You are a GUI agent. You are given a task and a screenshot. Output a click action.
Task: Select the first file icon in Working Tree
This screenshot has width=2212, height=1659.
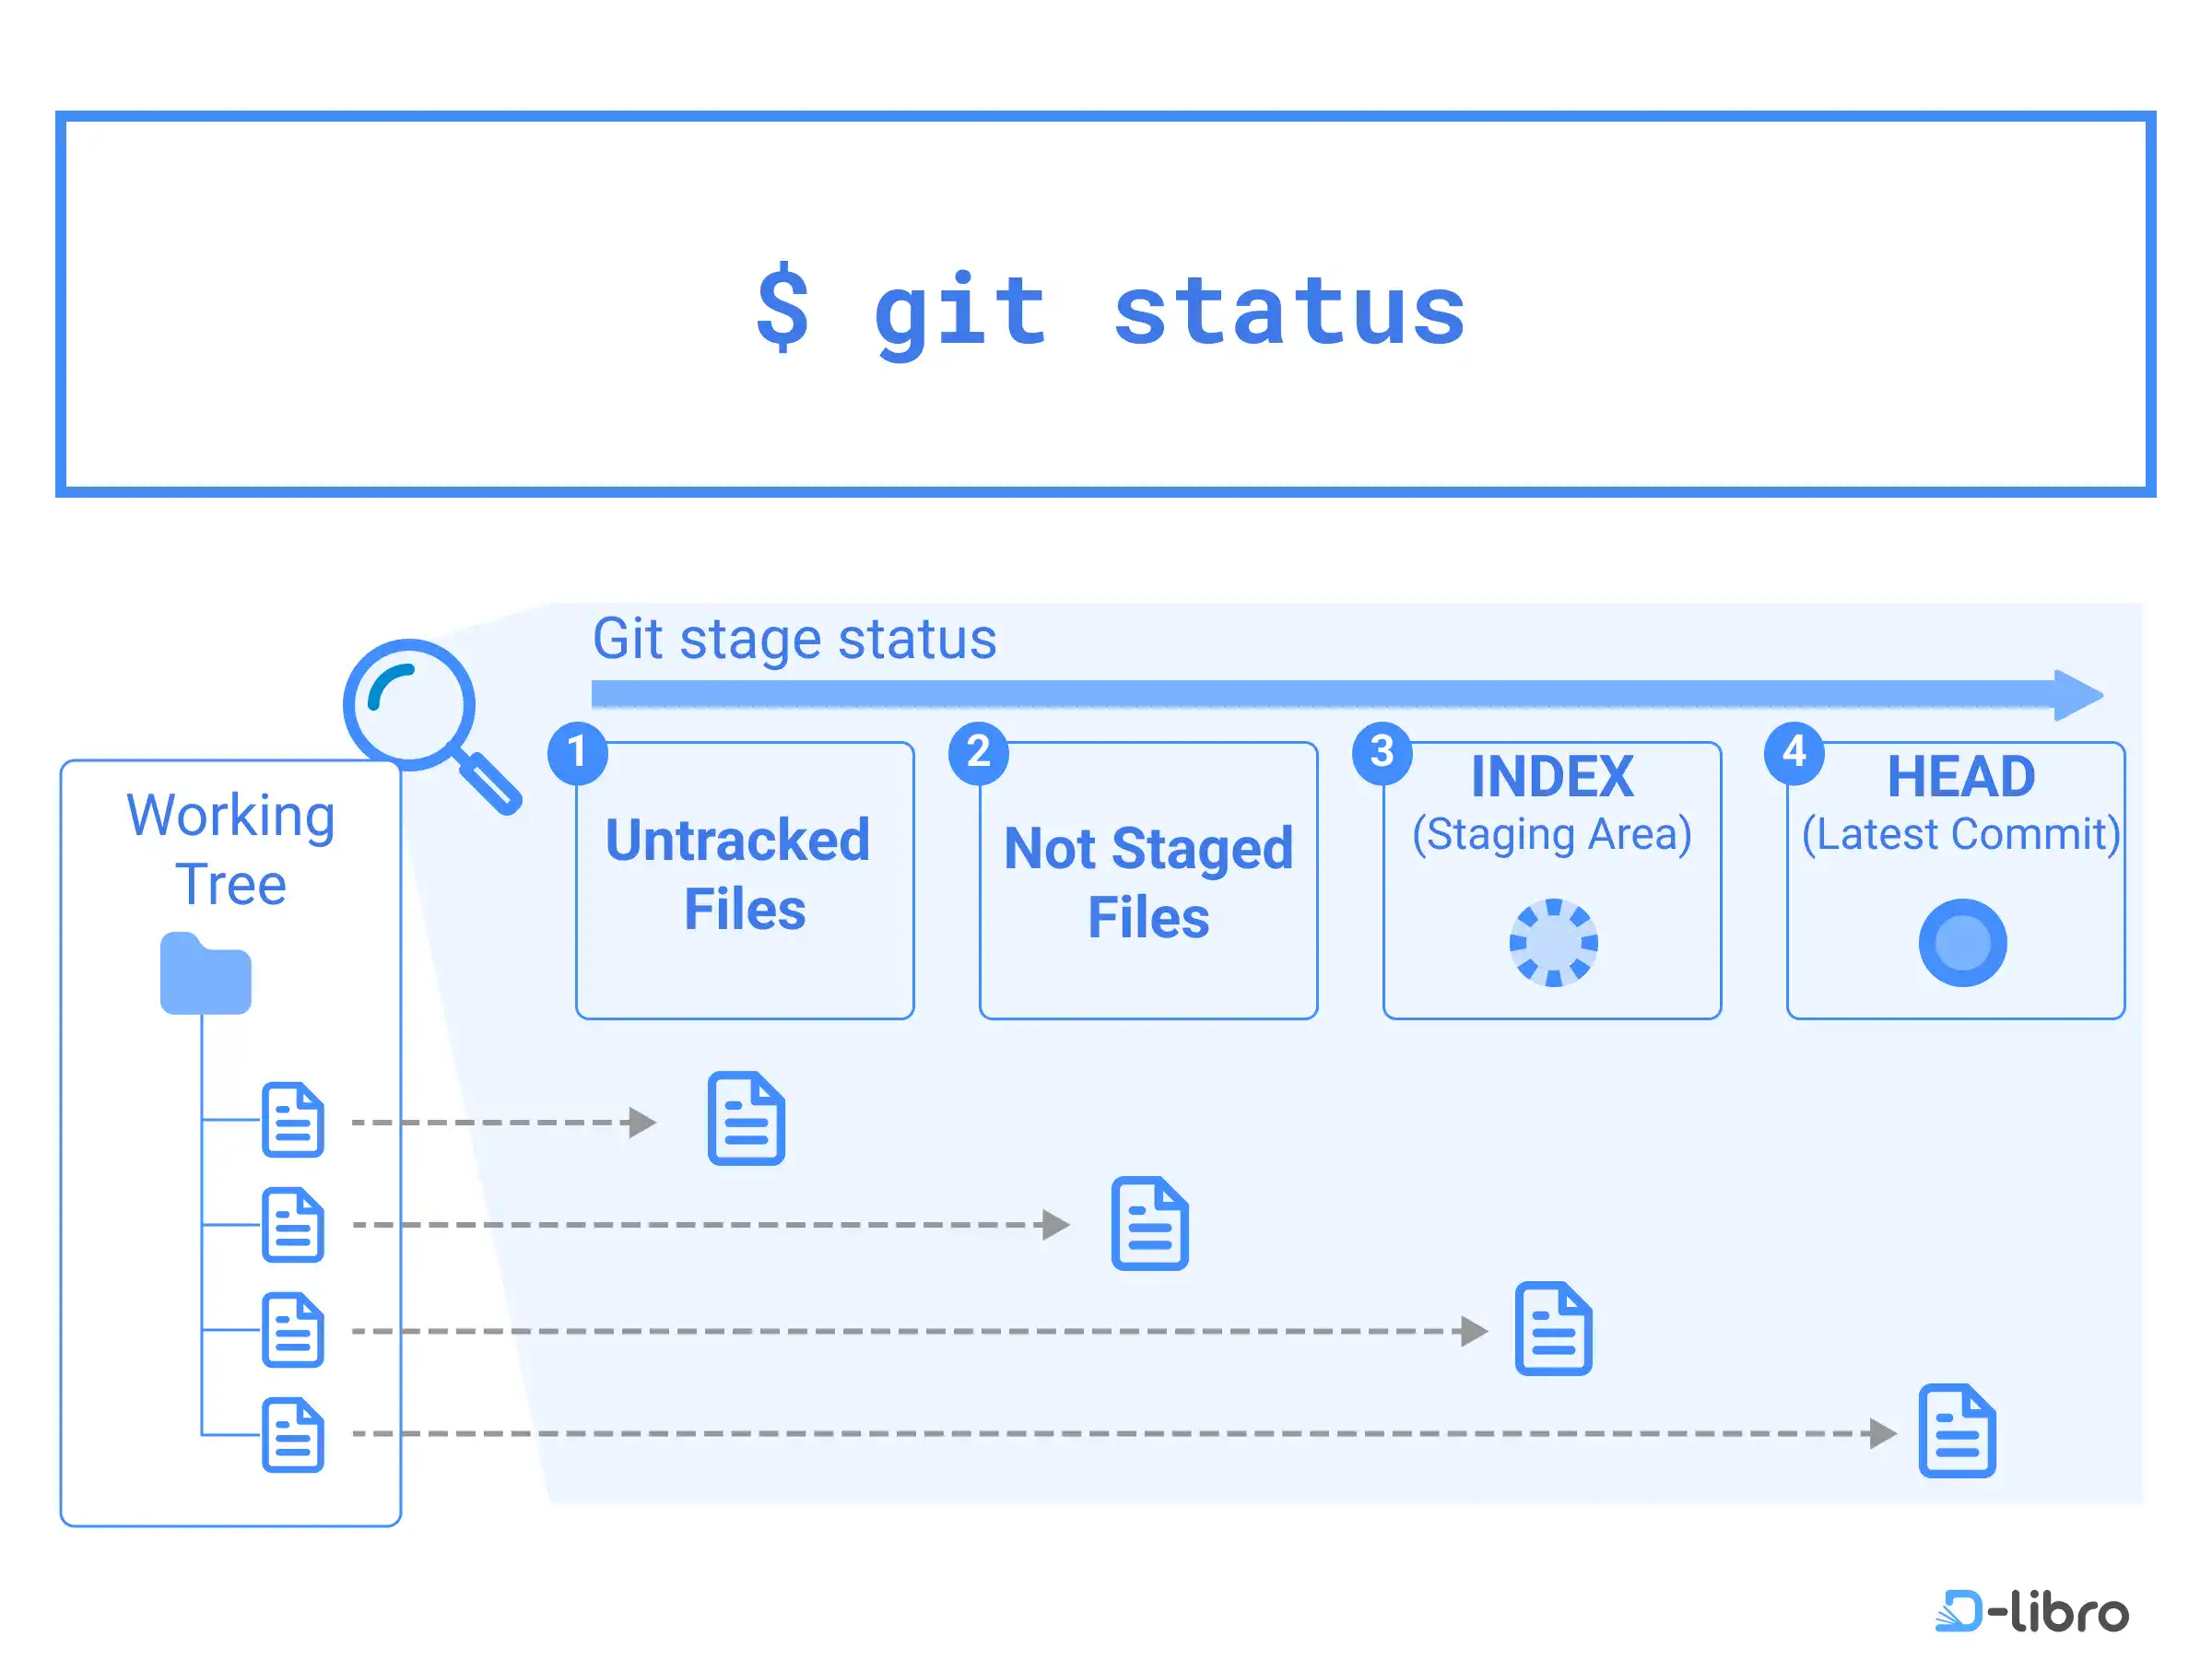click(x=293, y=1120)
